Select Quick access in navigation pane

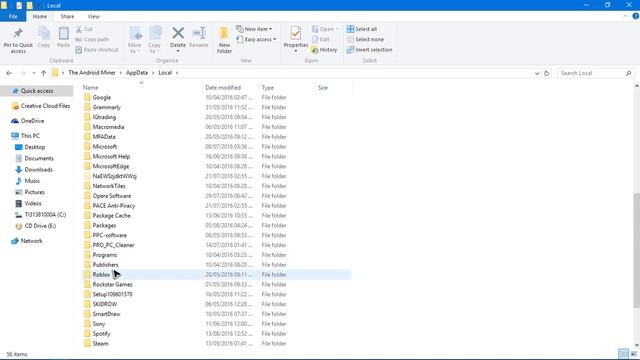pyautogui.click(x=37, y=91)
